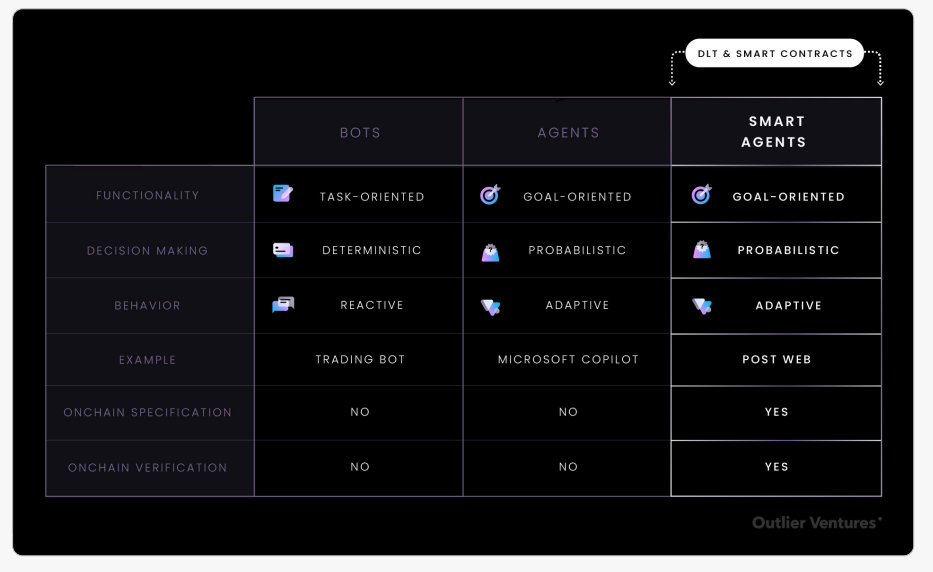This screenshot has width=933, height=572.
Task: Click the probabilistic icon in Smart Agents column
Action: 702,250
